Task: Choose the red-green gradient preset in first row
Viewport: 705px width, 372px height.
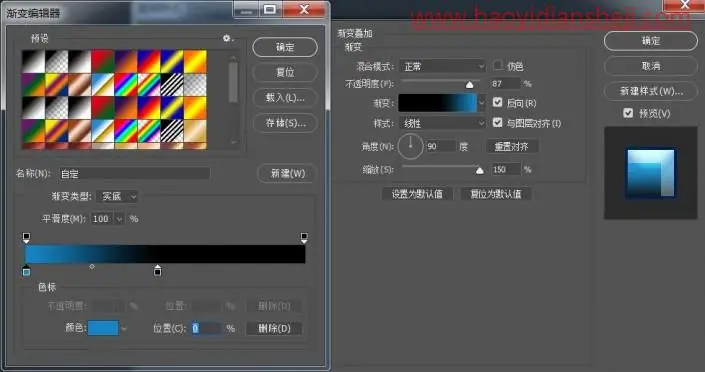Action: point(103,62)
